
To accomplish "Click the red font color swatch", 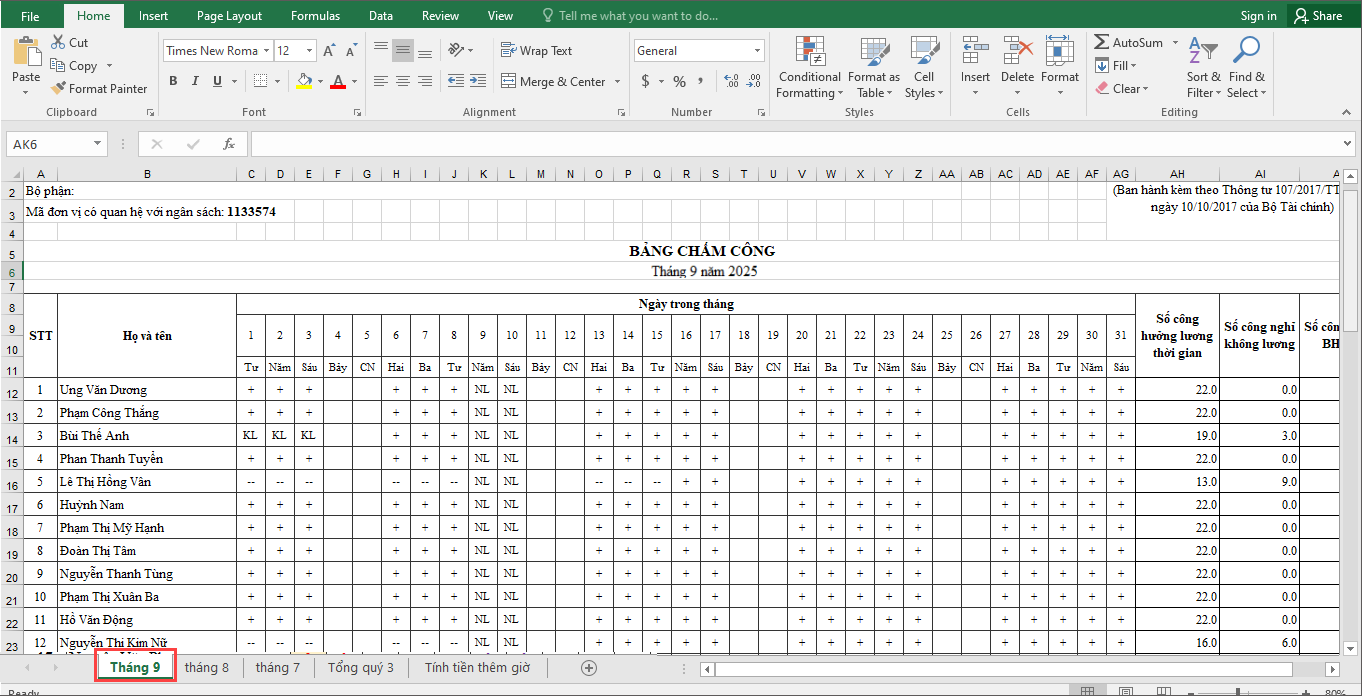I will pos(337,82).
